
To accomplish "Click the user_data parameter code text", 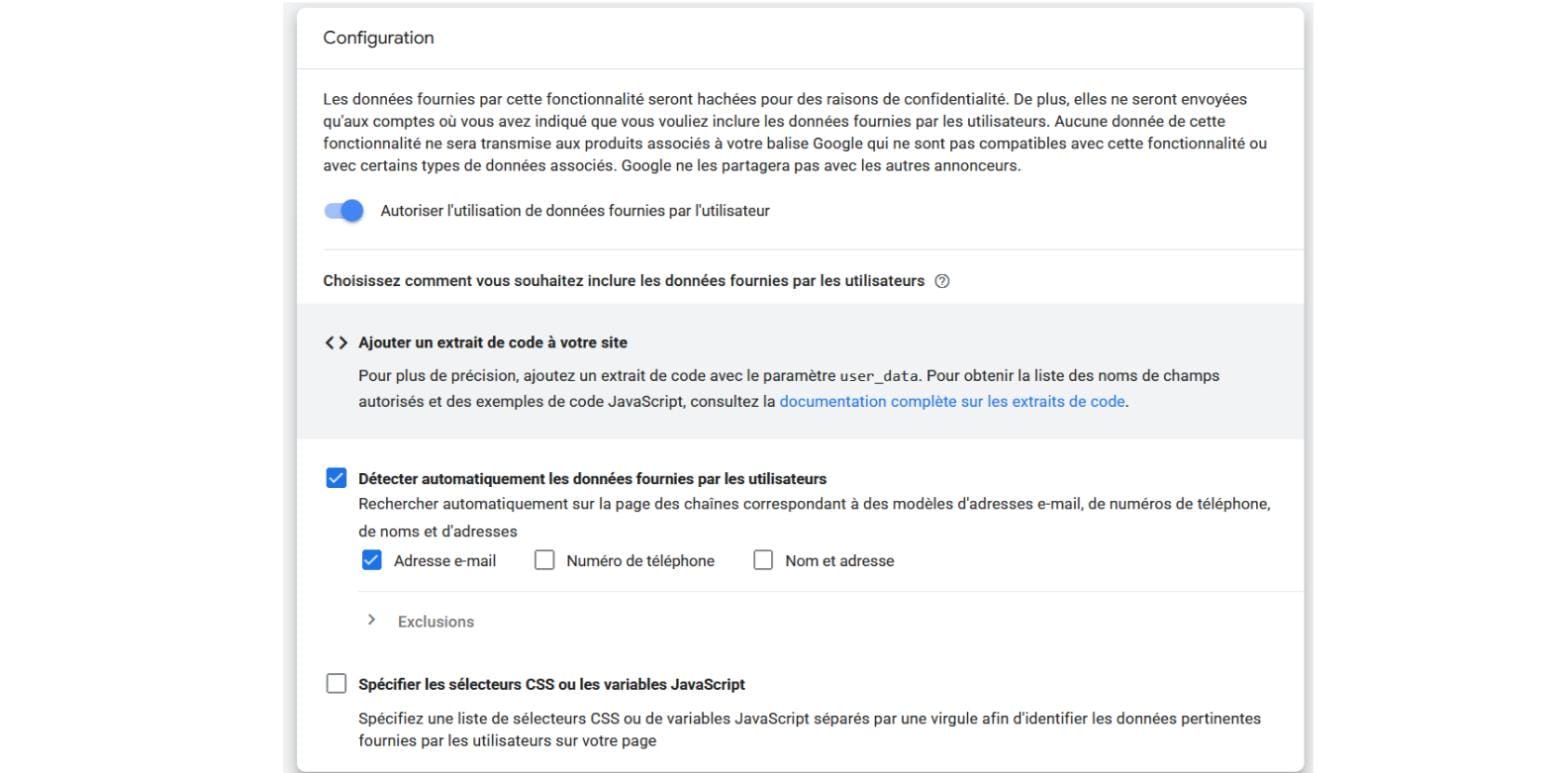I will click(878, 377).
